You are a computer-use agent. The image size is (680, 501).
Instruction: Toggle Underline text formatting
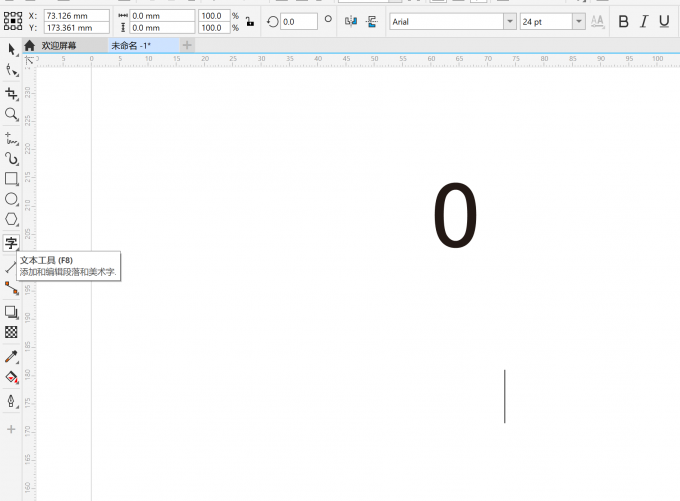tap(664, 21)
